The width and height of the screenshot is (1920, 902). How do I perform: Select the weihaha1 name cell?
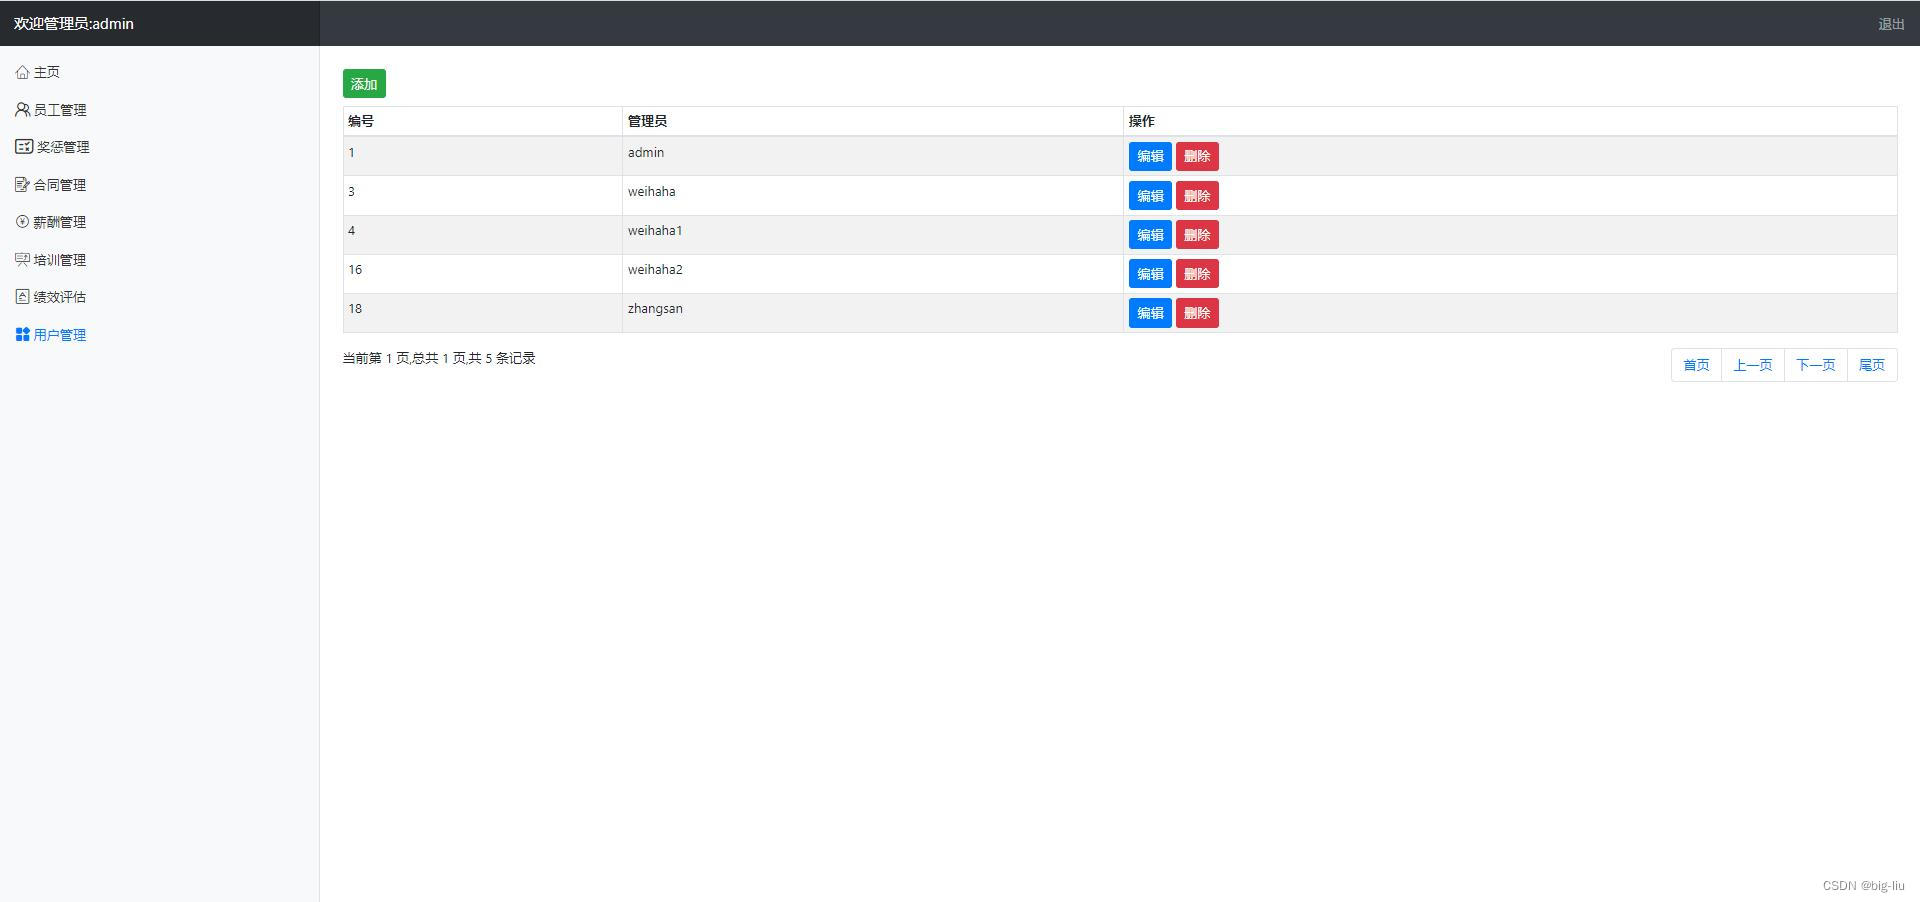[x=873, y=235]
